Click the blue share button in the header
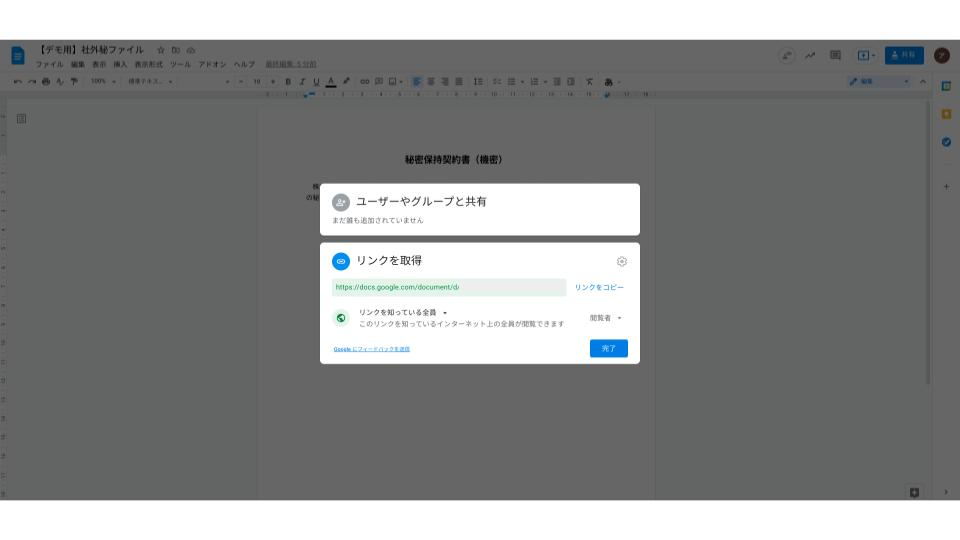 click(x=904, y=55)
